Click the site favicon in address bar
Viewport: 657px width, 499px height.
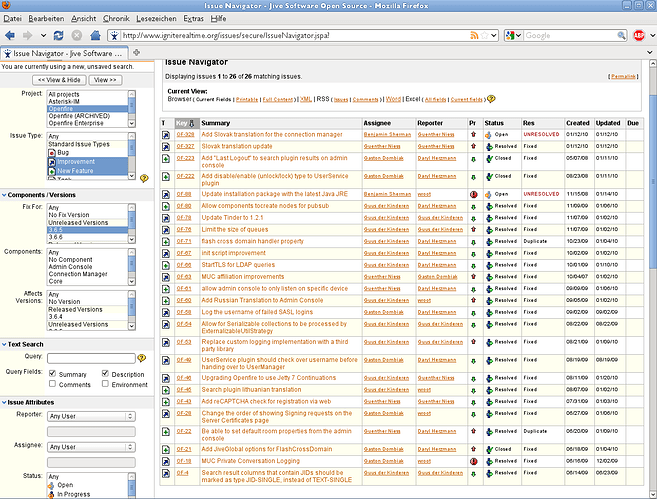114,36
